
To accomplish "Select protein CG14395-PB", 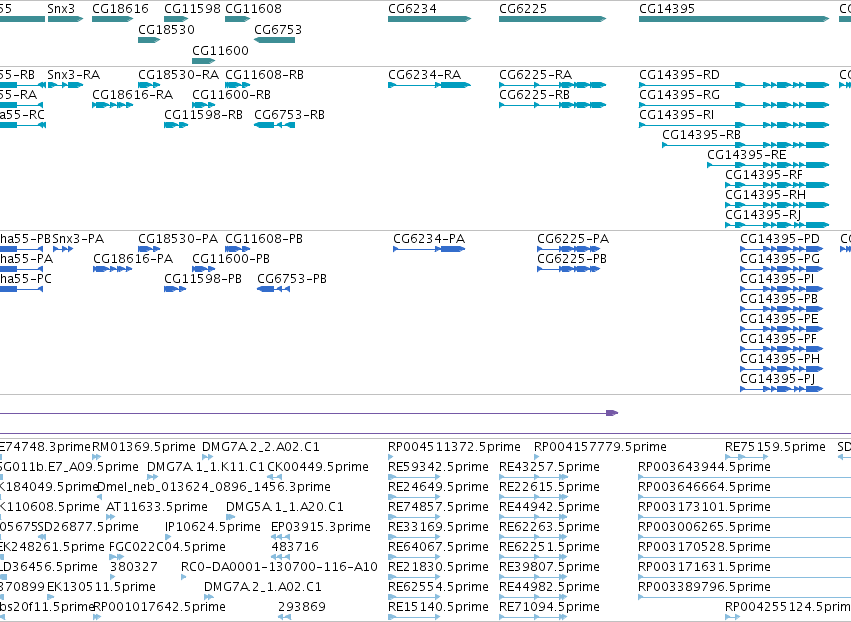I will pyautogui.click(x=782, y=309).
